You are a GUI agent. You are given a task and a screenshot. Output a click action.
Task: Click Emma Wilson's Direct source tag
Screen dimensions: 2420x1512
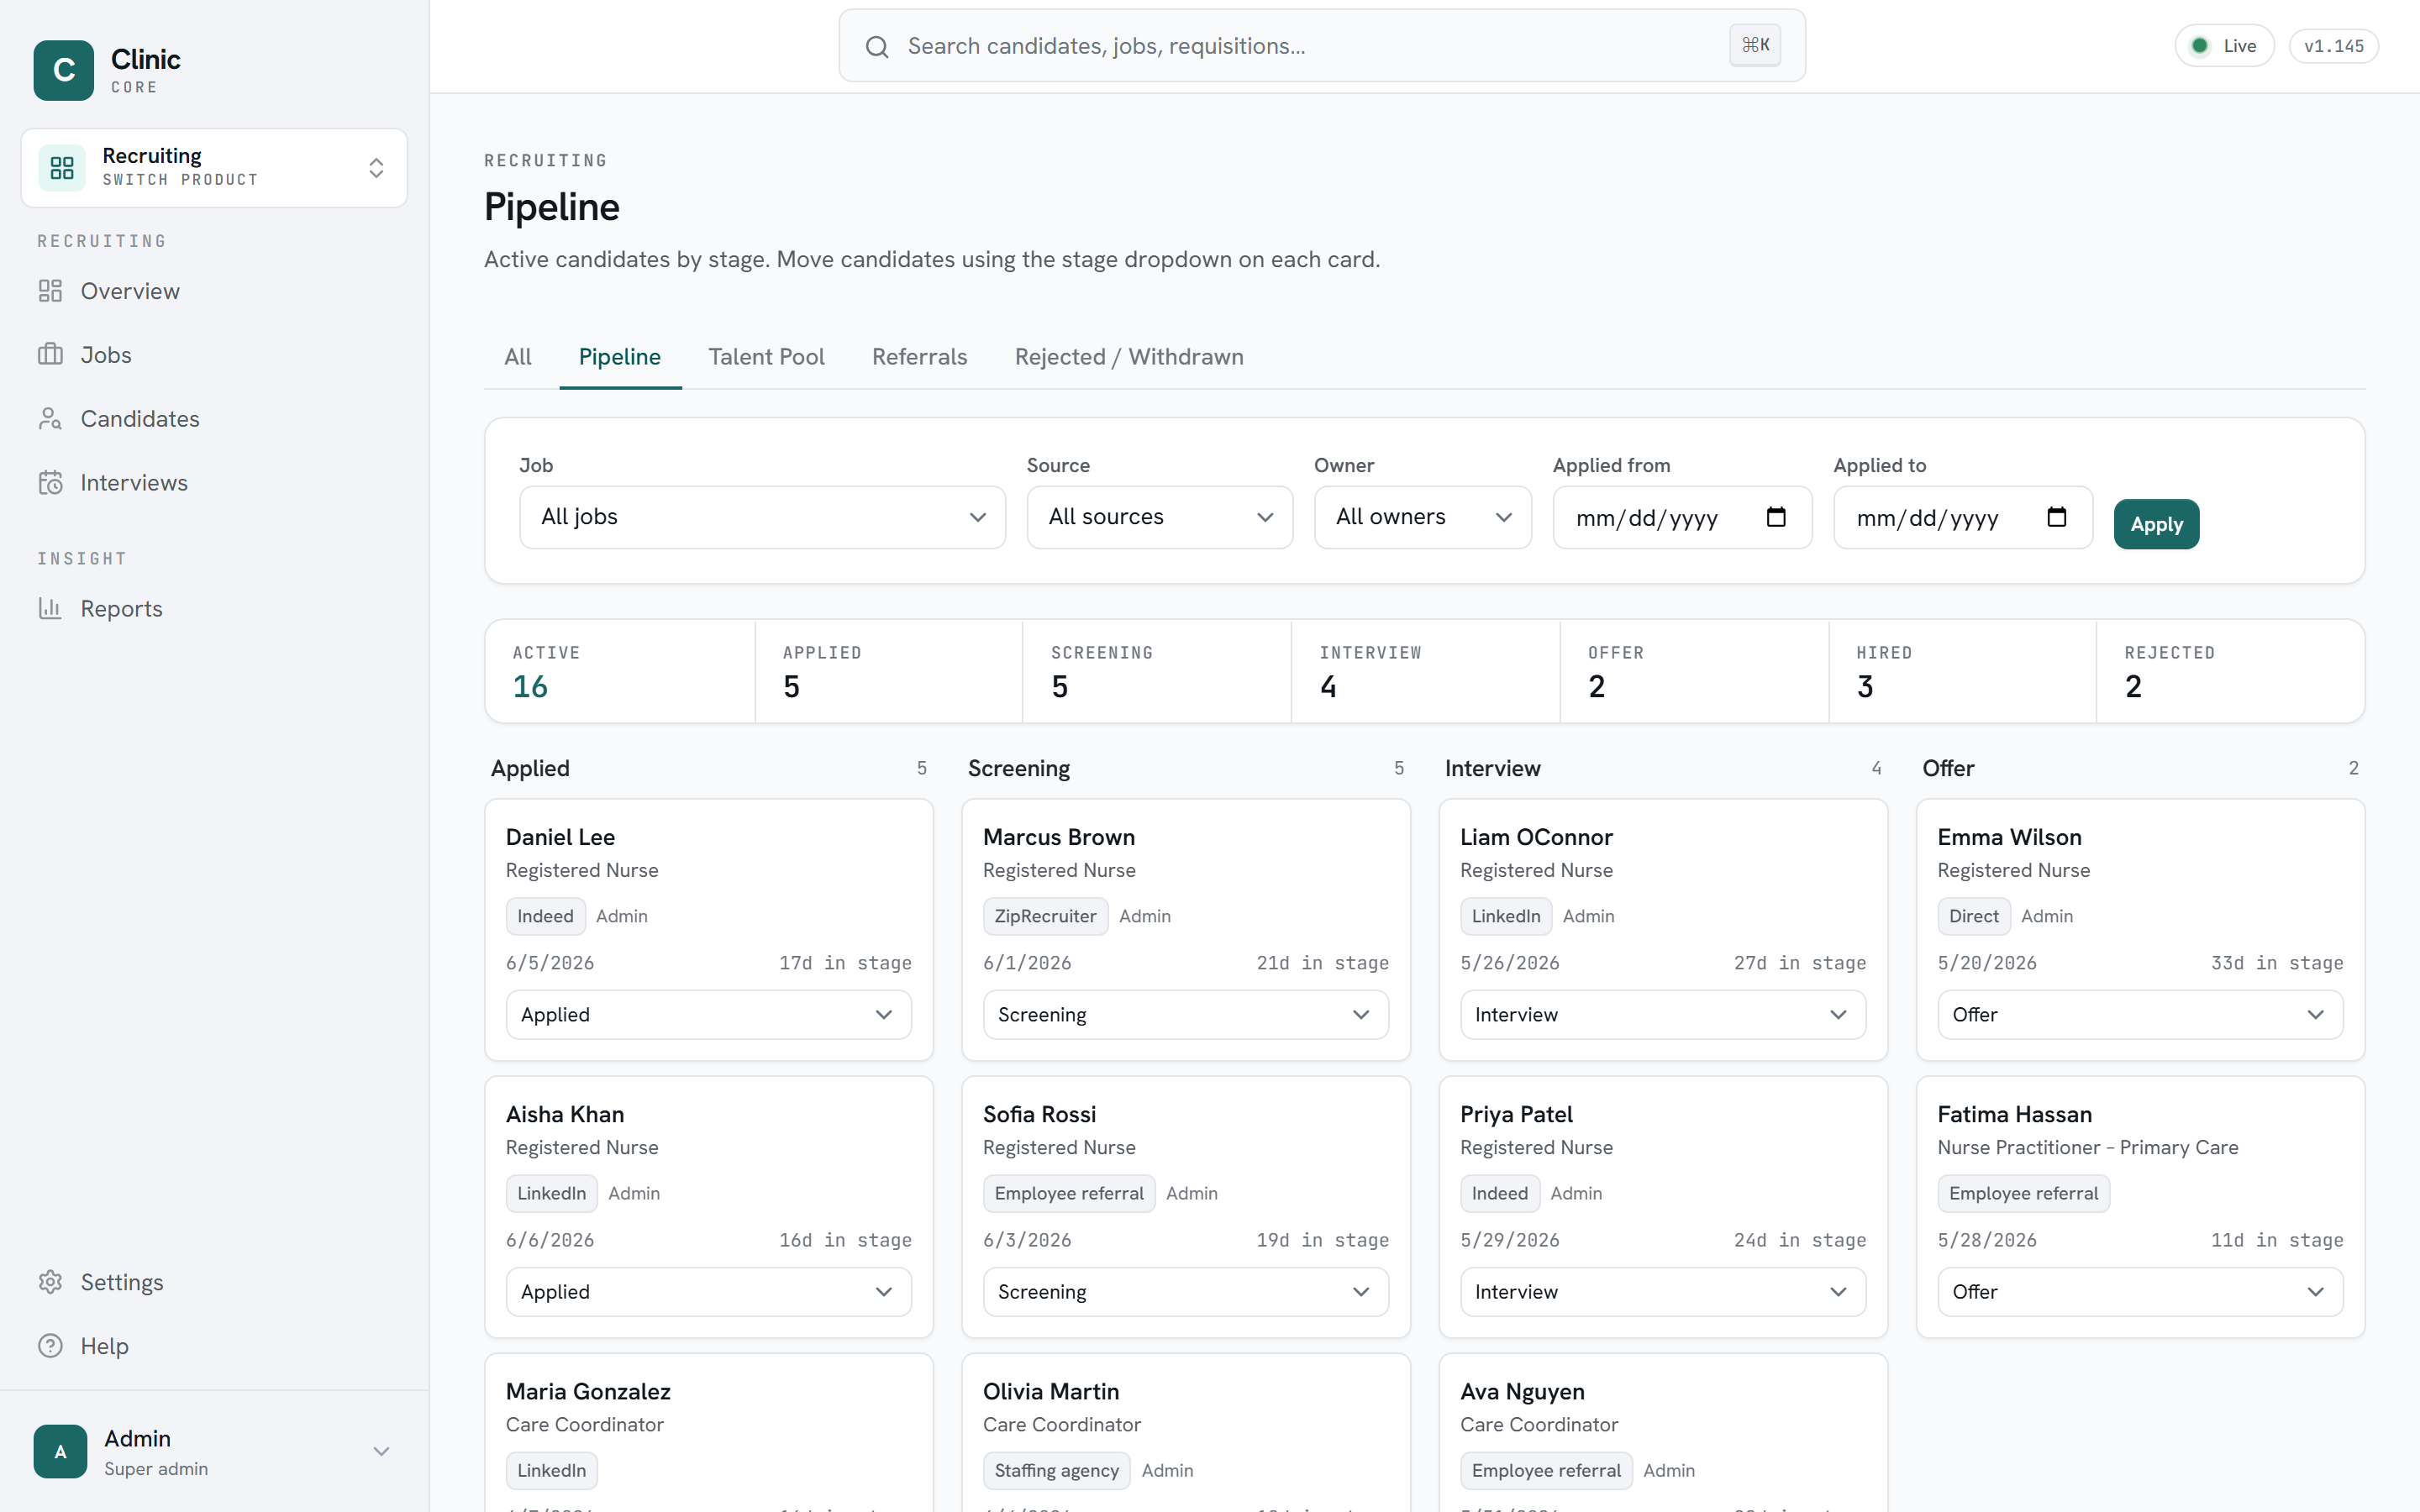1973,916
